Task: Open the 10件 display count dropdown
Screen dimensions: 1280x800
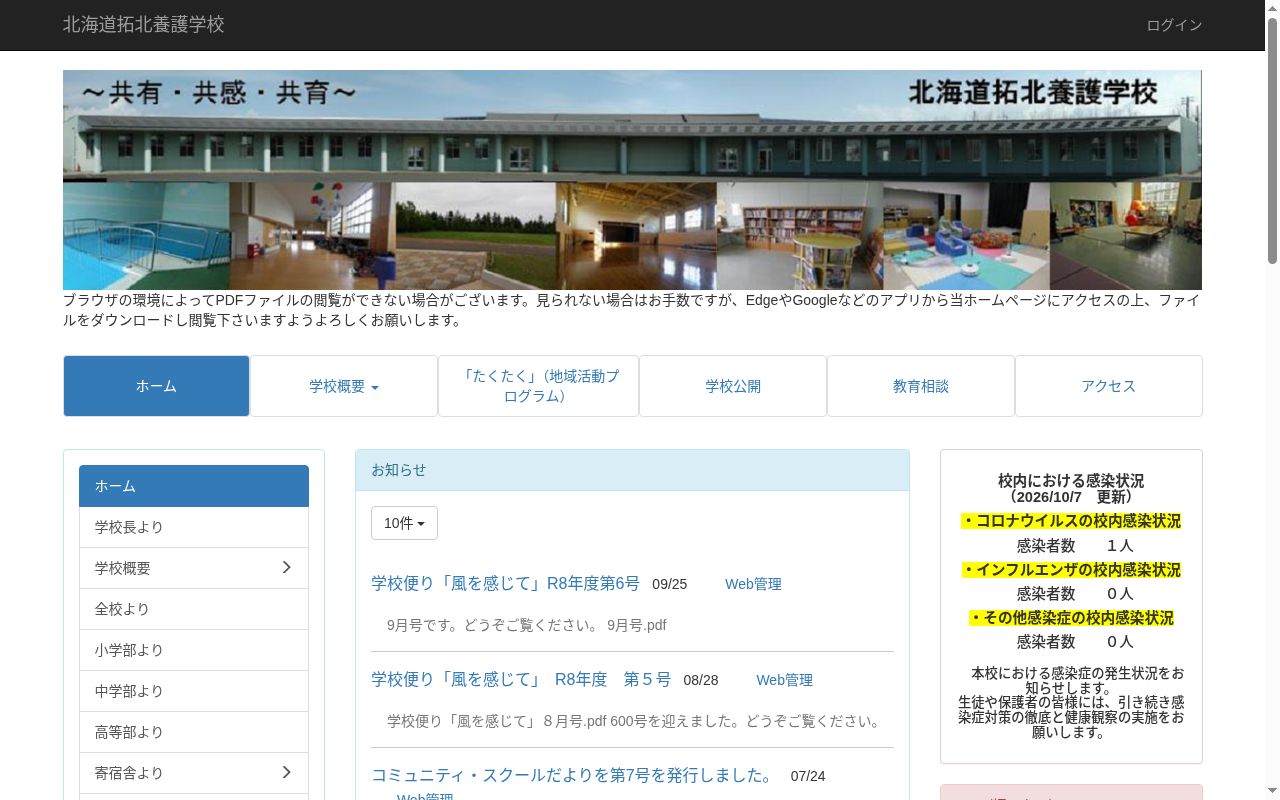Action: tap(404, 523)
